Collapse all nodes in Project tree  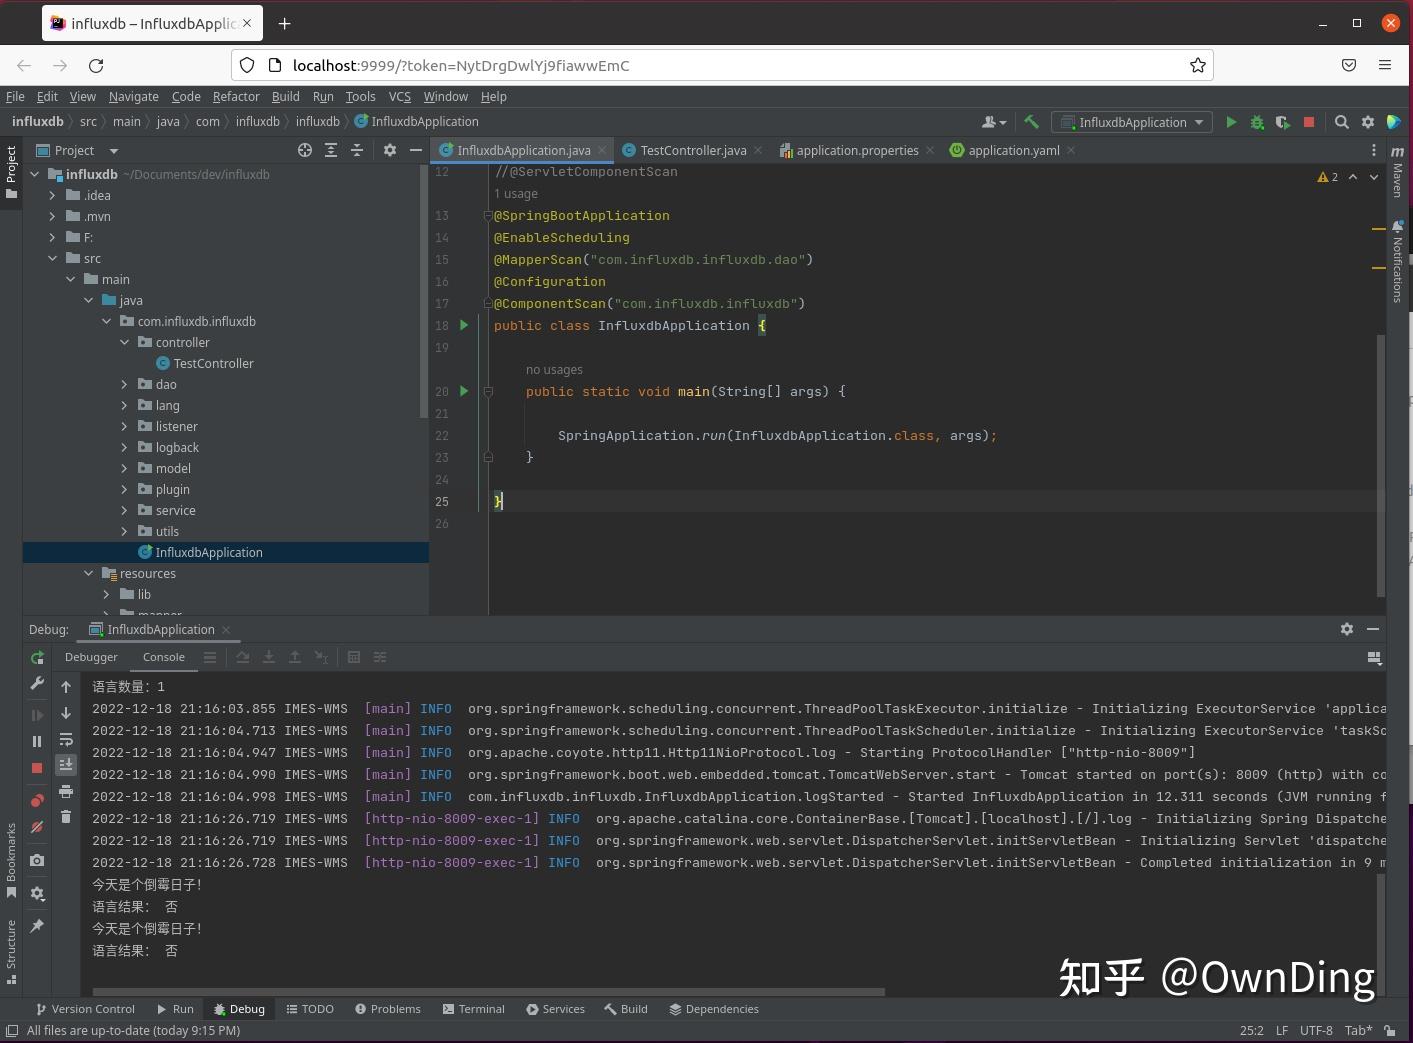point(357,150)
